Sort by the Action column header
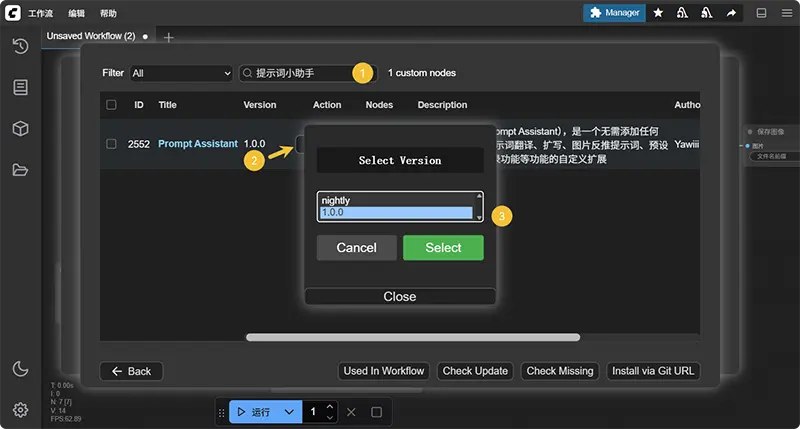 point(327,105)
